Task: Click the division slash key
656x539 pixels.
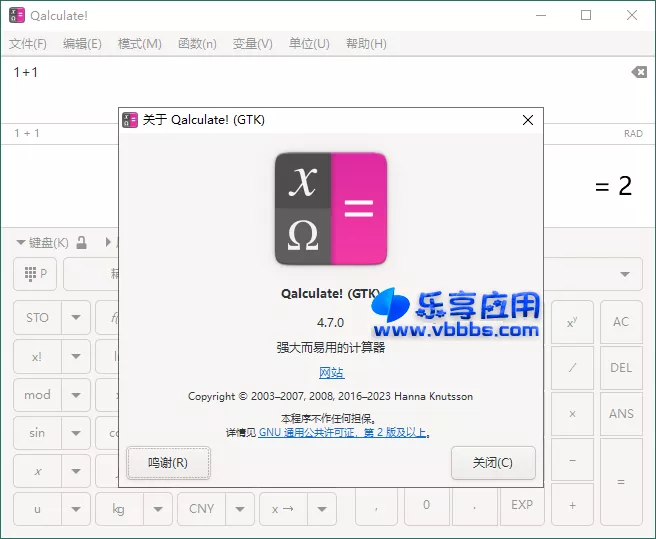Action: point(572,368)
